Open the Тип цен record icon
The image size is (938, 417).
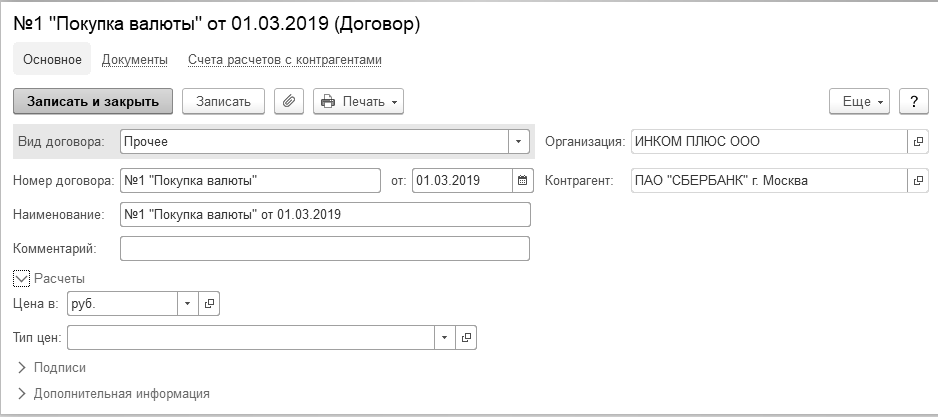coord(466,338)
